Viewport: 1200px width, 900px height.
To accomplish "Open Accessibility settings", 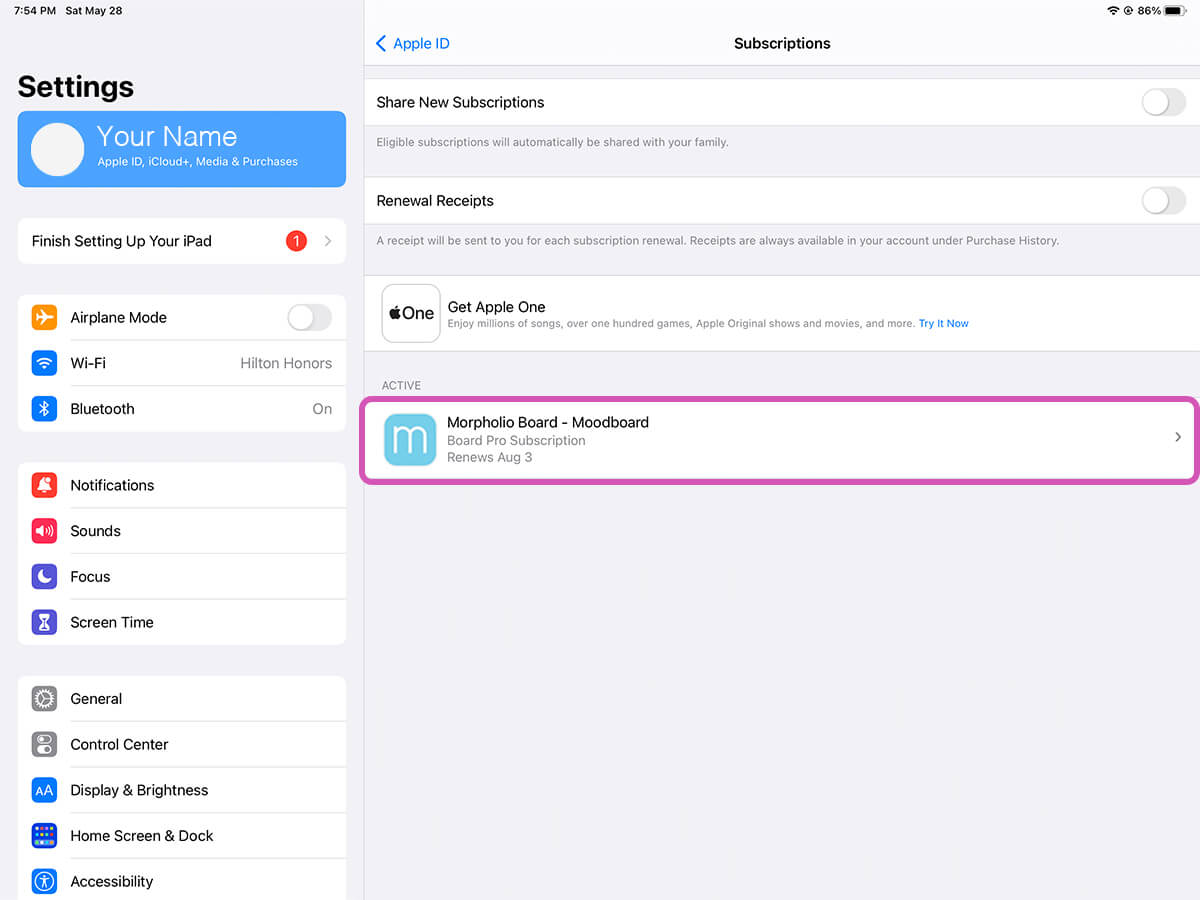I will tap(111, 881).
